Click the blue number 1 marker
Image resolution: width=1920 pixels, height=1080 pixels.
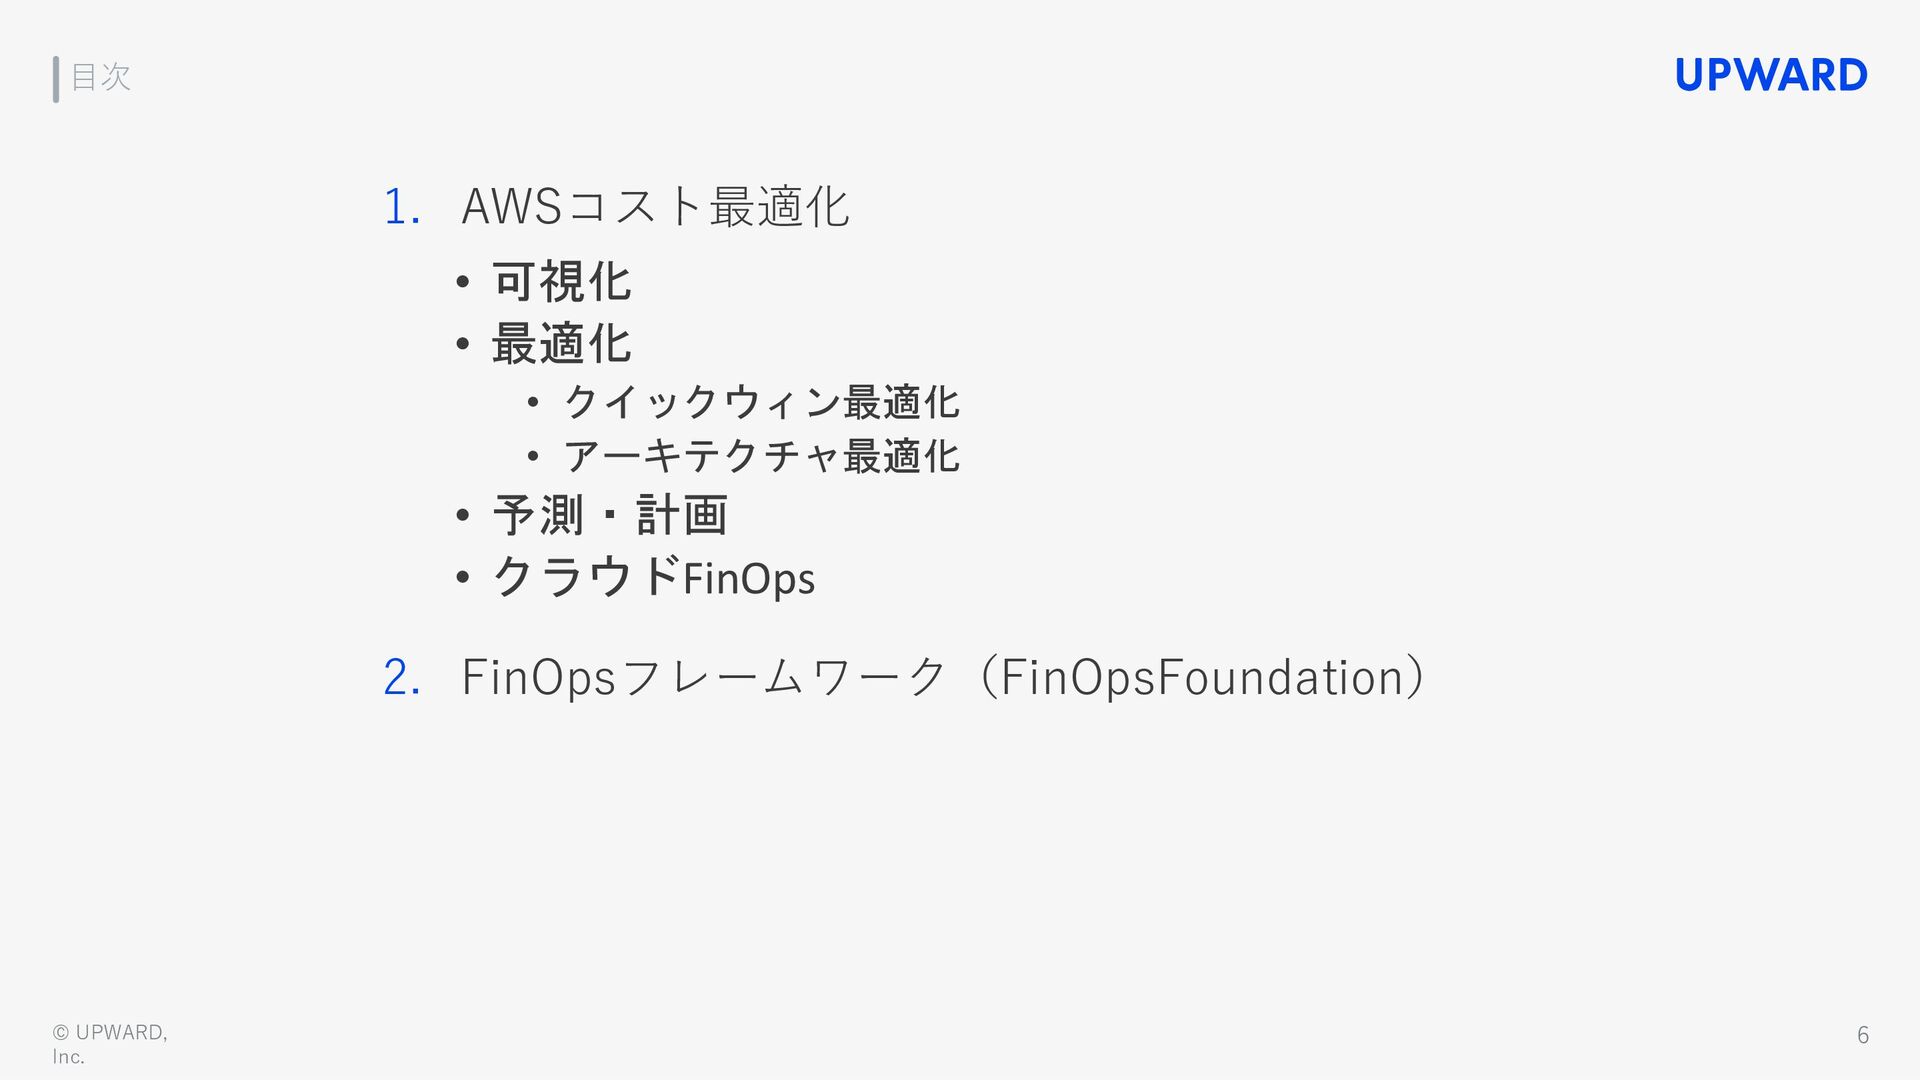point(401,207)
